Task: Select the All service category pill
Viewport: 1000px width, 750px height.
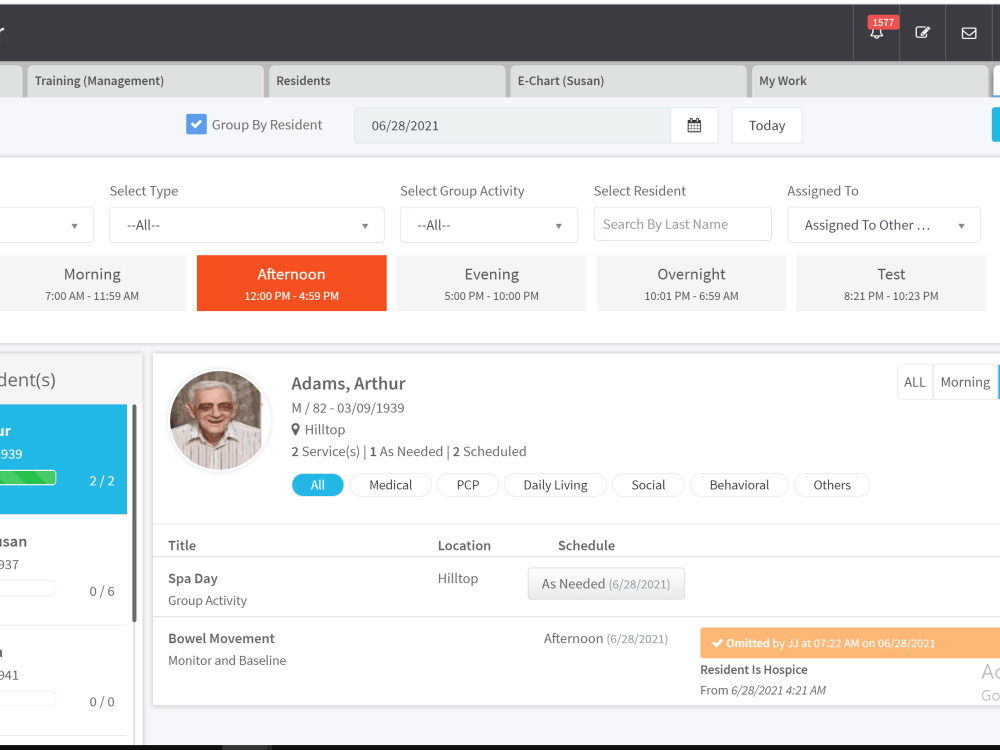Action: coord(318,485)
